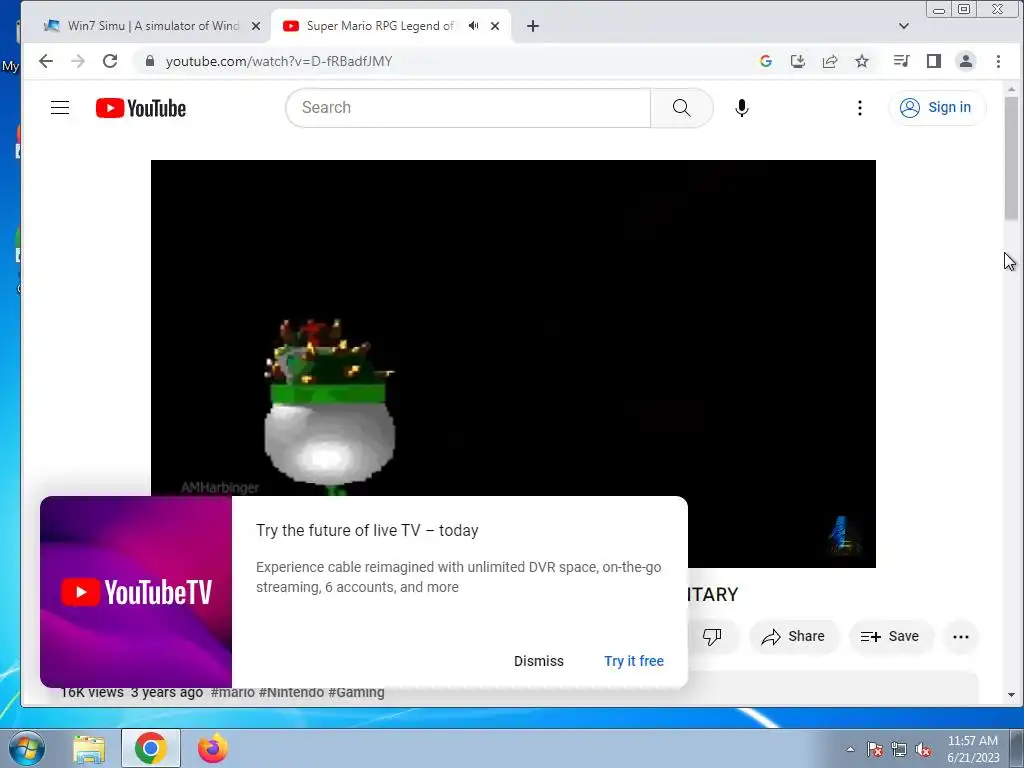Open File Explorer from taskbar
Image resolution: width=1024 pixels, height=768 pixels.
point(89,748)
